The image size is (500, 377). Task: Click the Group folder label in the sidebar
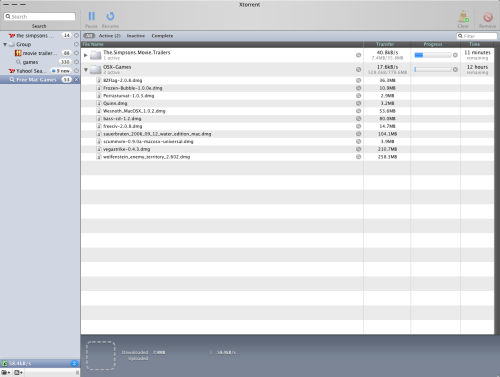click(x=24, y=44)
